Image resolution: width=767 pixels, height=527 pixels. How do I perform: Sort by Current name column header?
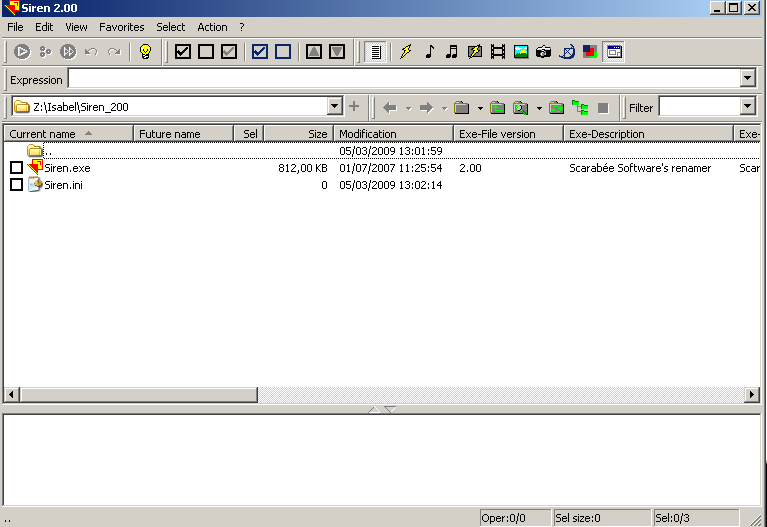[69, 134]
